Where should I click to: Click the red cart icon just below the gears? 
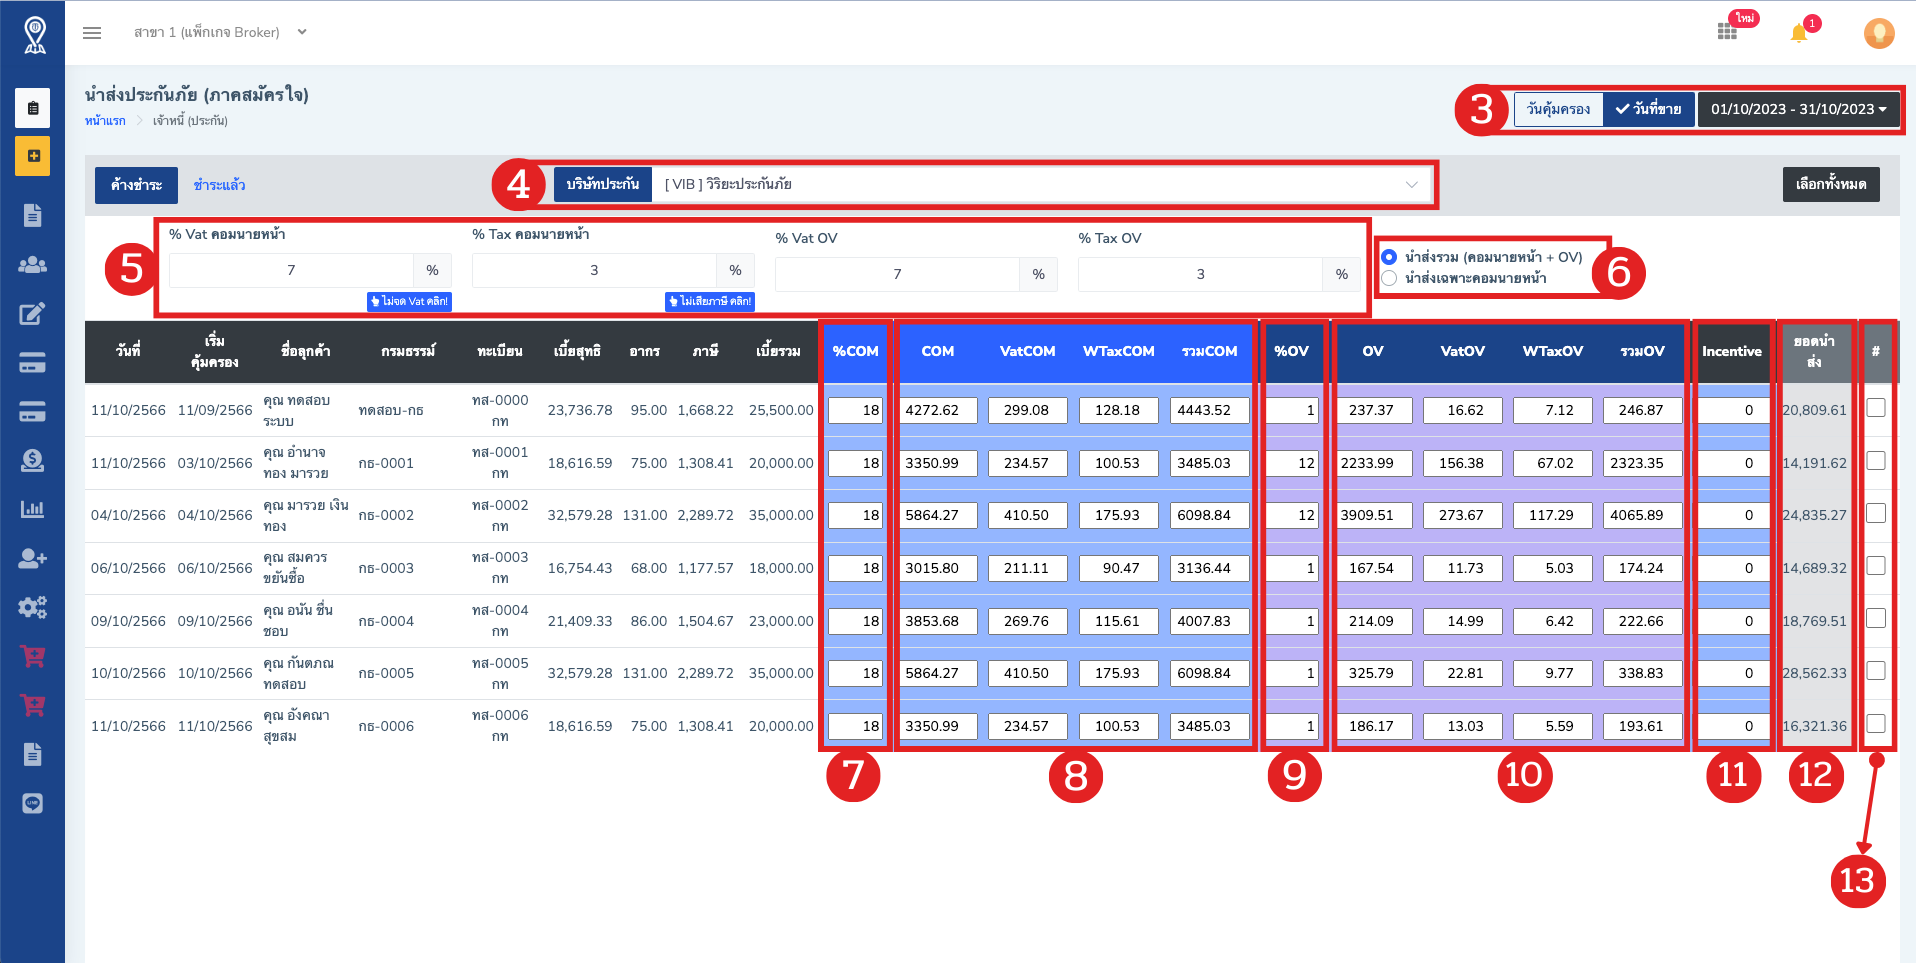(33, 656)
